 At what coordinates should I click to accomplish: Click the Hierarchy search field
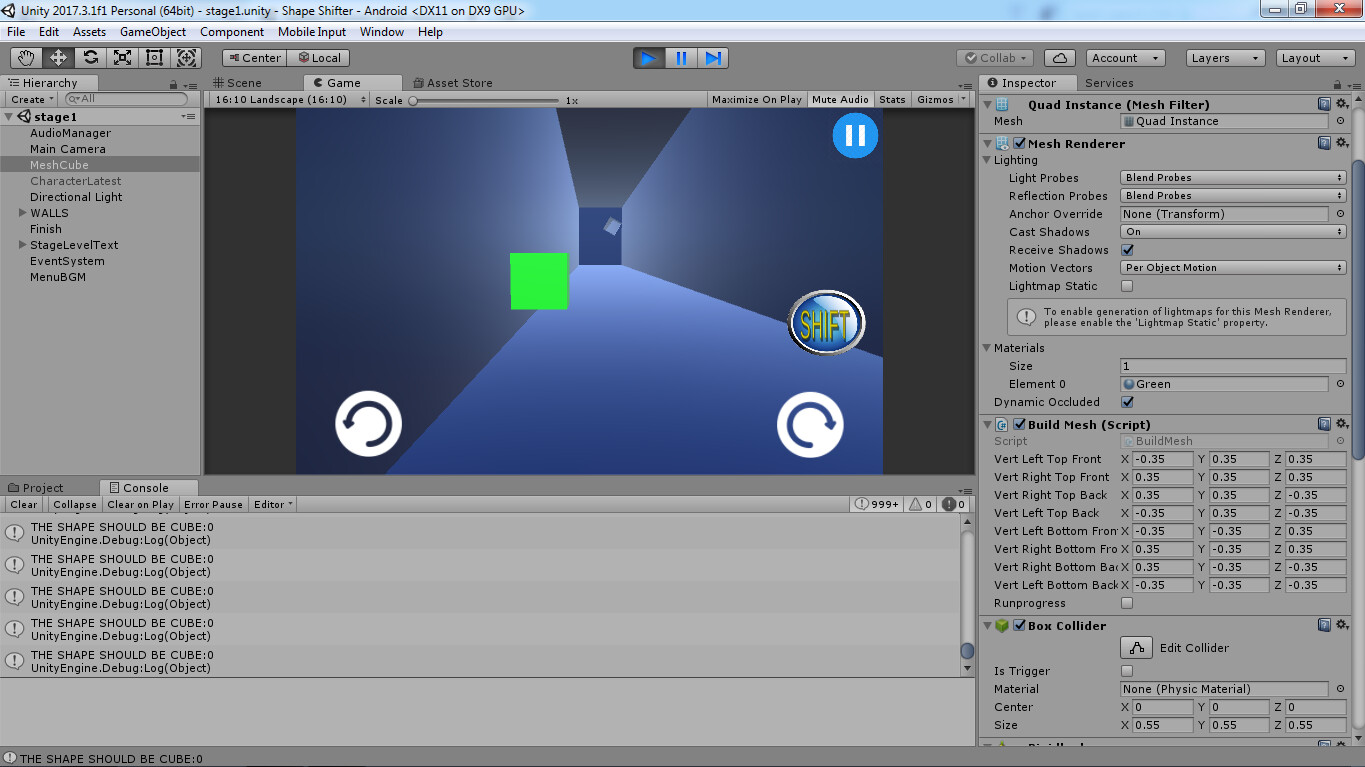click(125, 98)
